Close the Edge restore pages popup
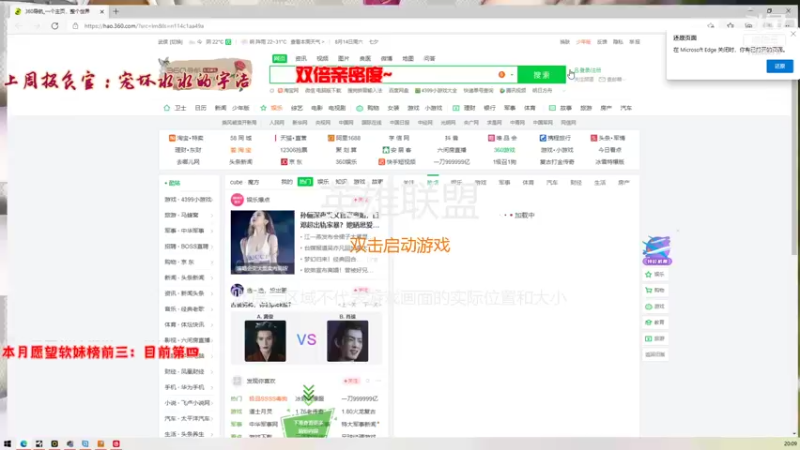 coord(793,34)
